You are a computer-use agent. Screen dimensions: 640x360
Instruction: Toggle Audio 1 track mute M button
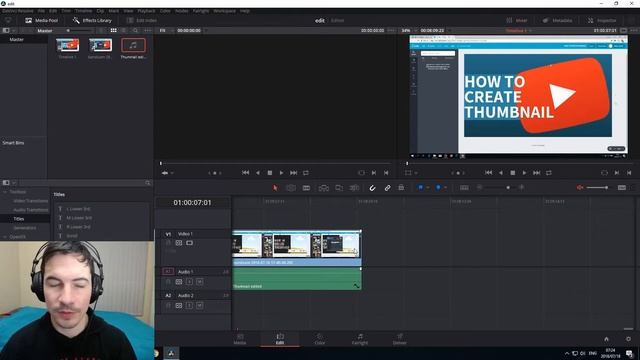click(x=200, y=282)
